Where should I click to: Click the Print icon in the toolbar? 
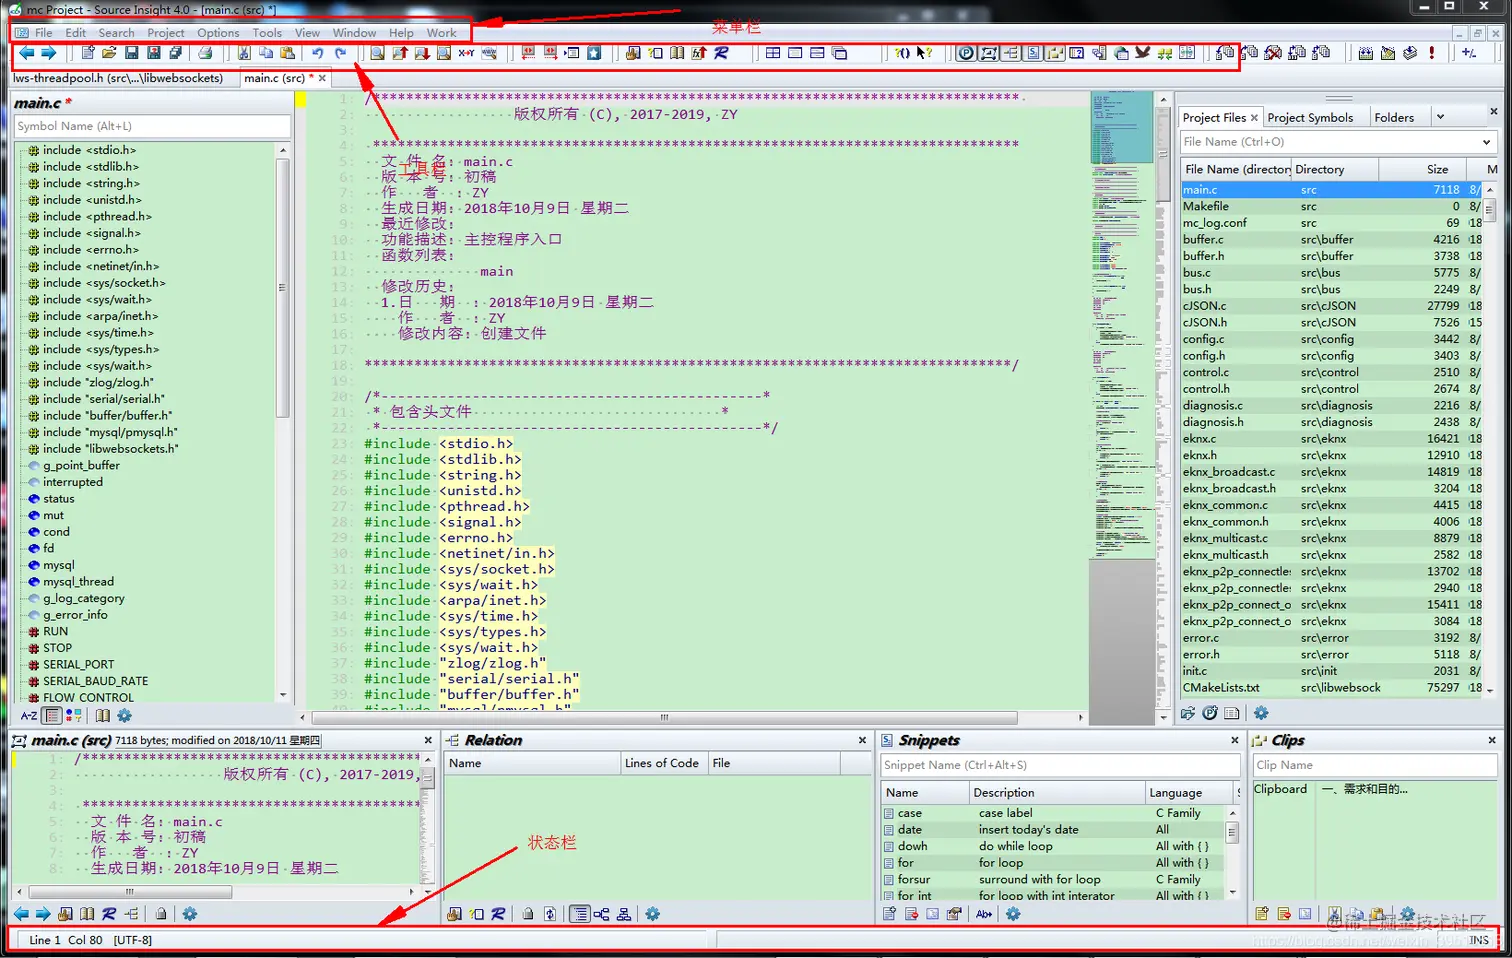[205, 53]
